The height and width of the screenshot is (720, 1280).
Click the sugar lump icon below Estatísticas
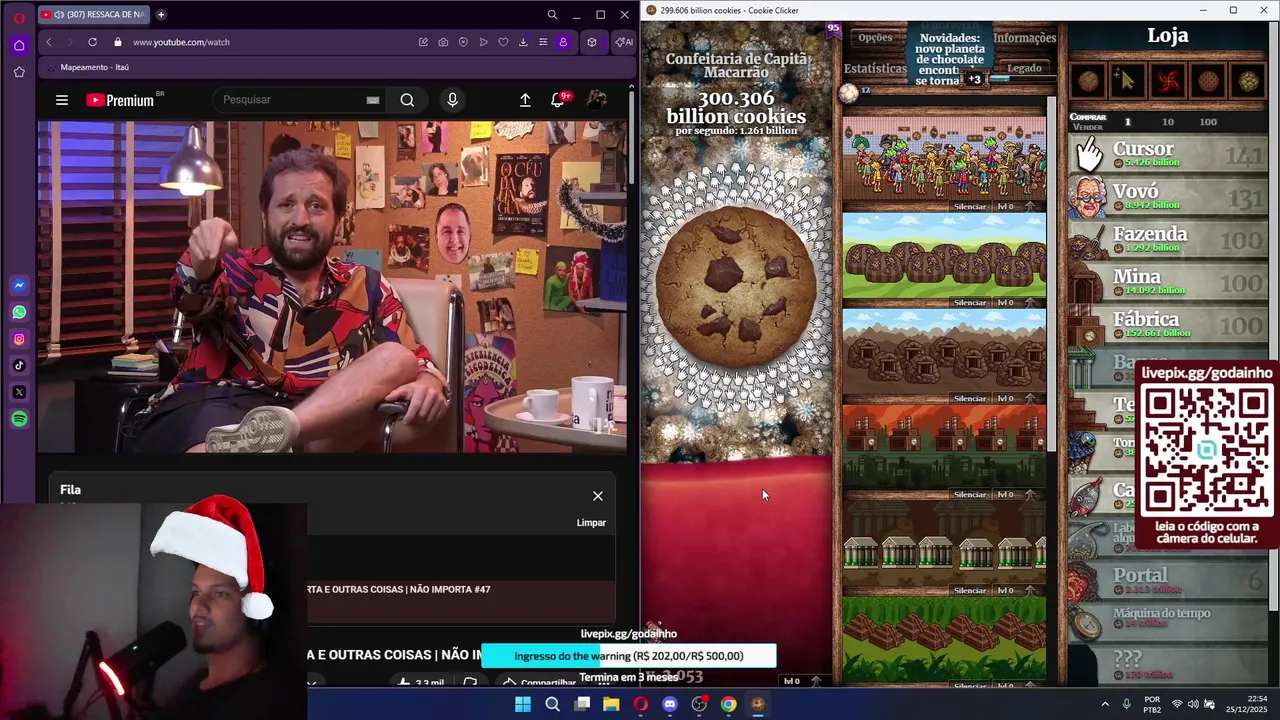[849, 93]
